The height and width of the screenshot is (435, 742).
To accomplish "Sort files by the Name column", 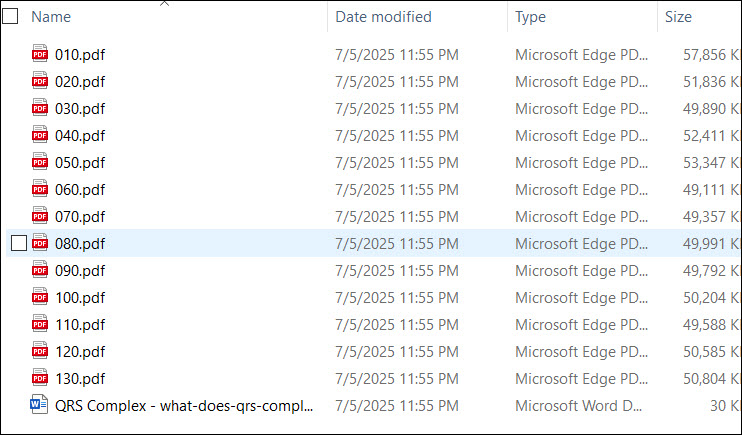I will 51,17.
